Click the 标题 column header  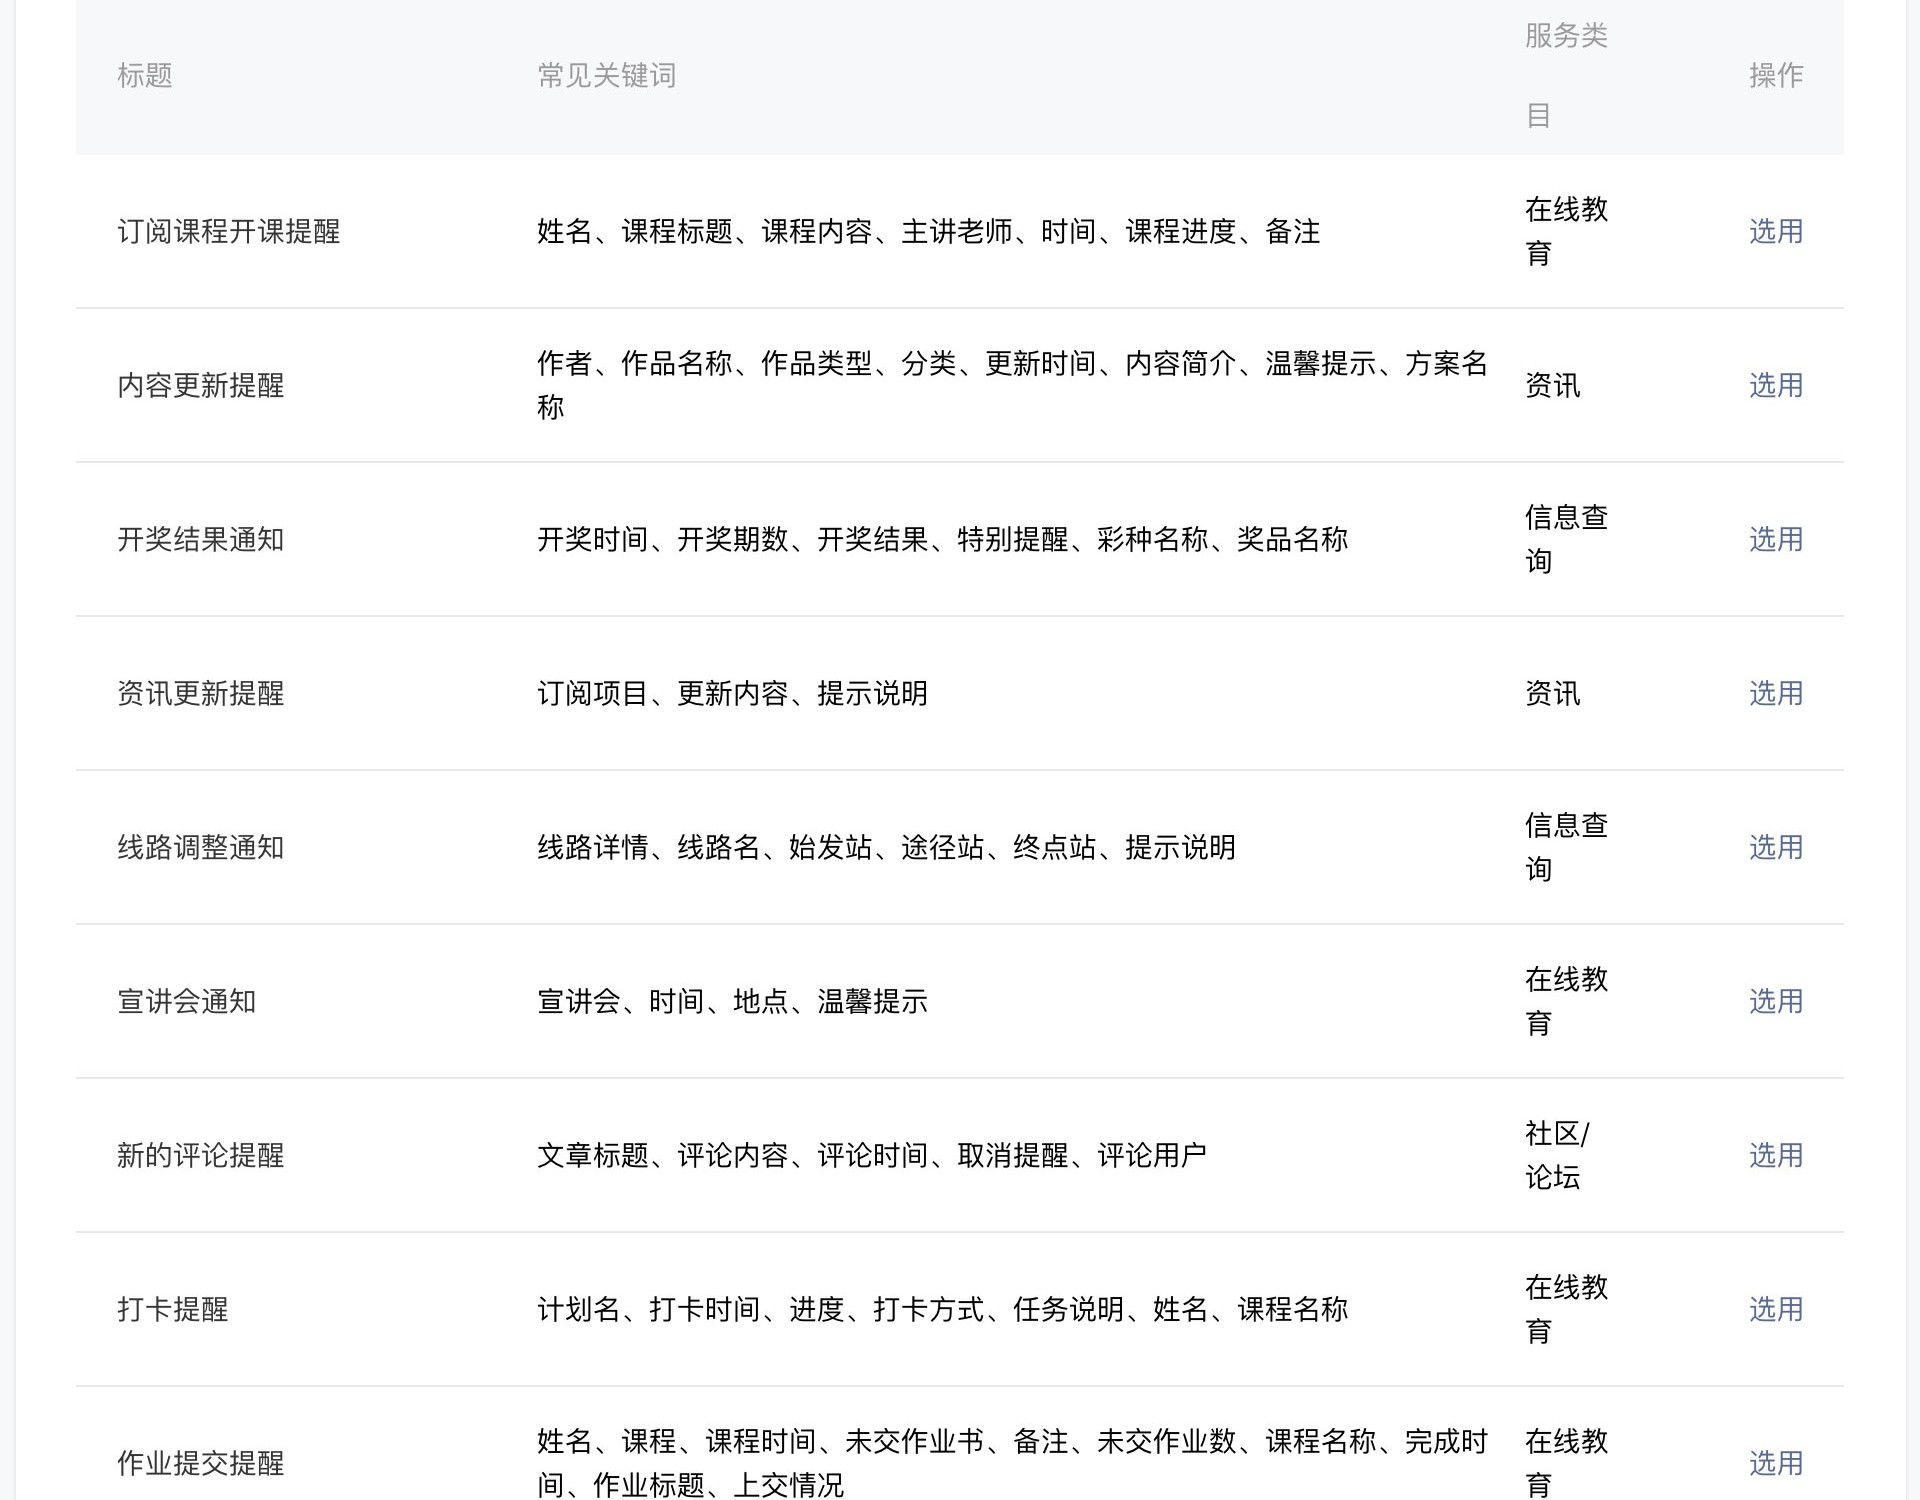tap(145, 75)
